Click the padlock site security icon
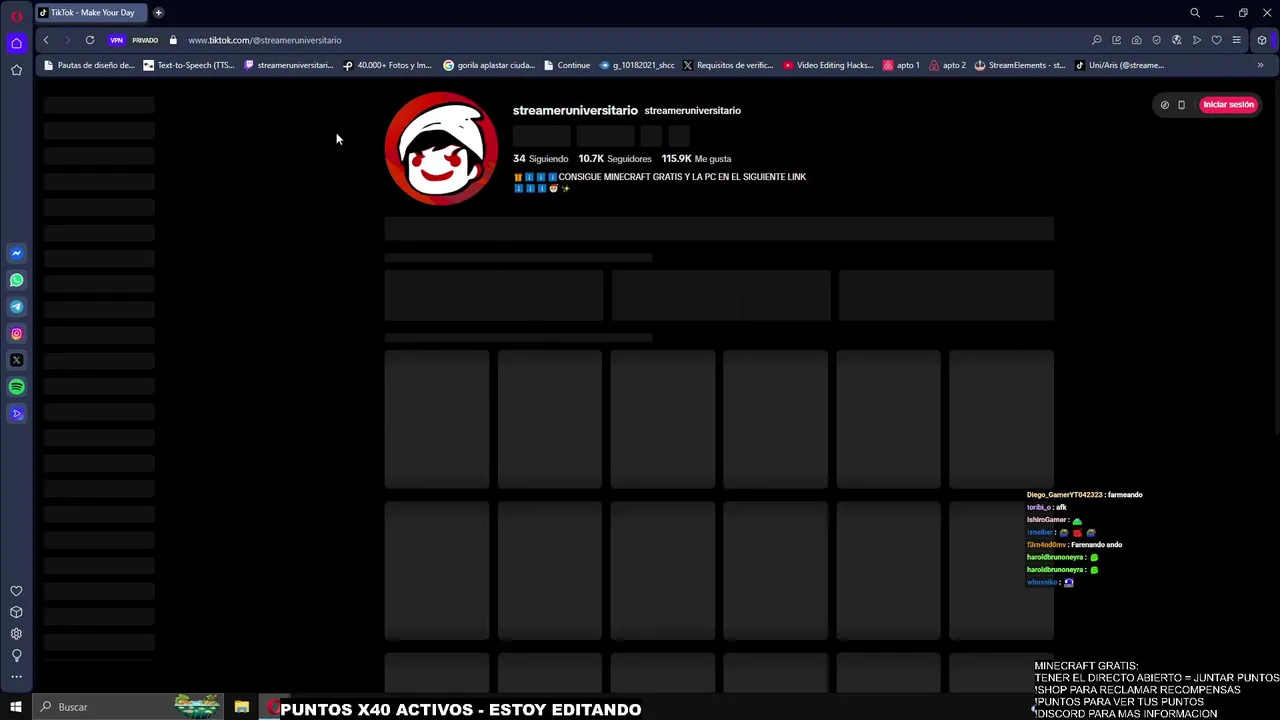The height and width of the screenshot is (720, 1280). point(173,40)
